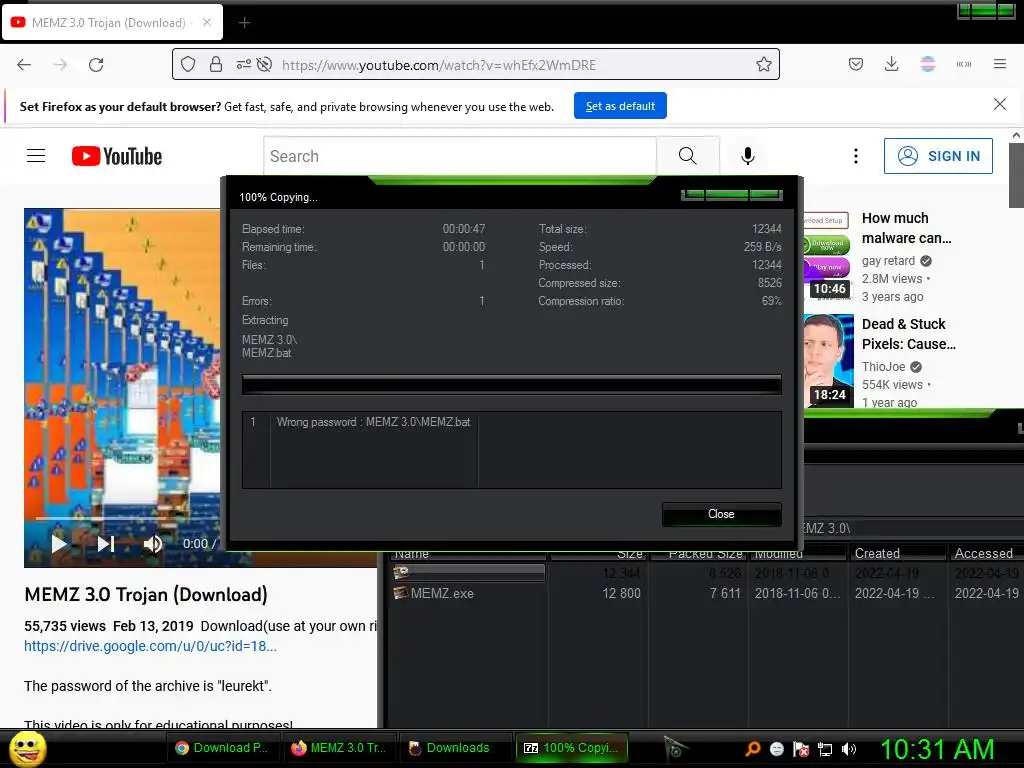Click the taskbar compass-like icon
The height and width of the screenshot is (768, 1024).
point(675,747)
